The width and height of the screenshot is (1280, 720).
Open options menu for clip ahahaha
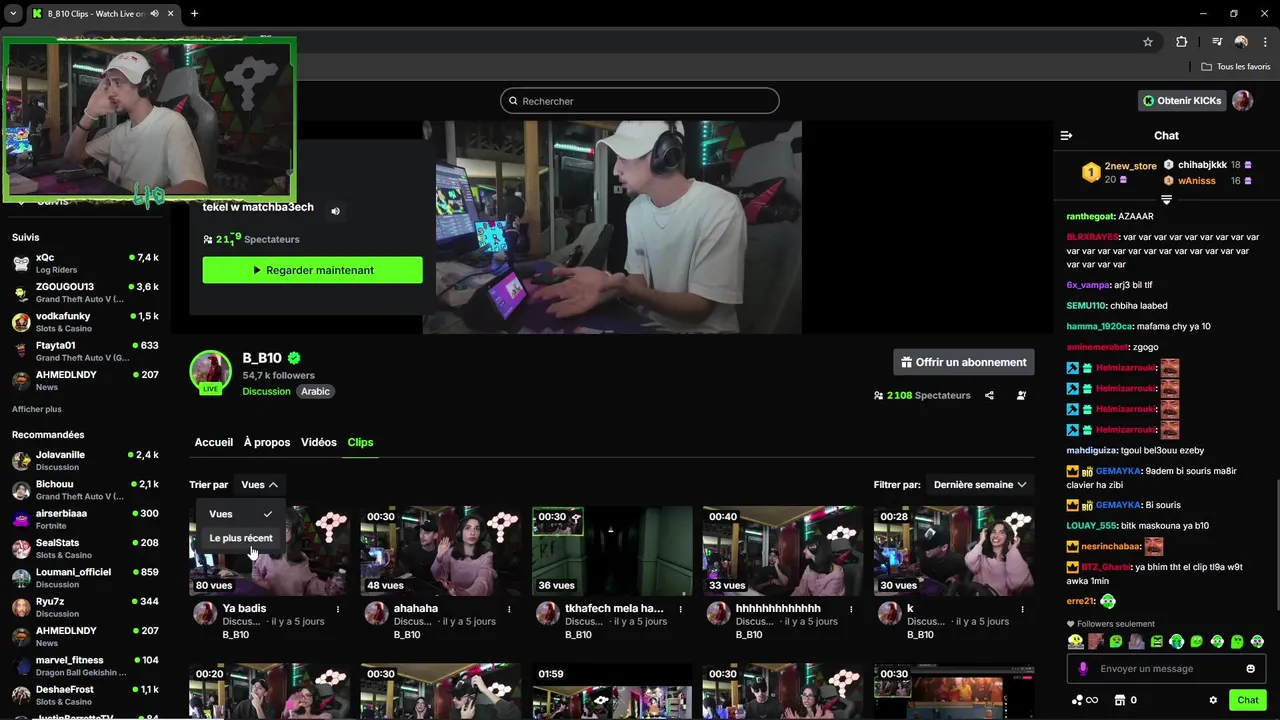point(509,609)
